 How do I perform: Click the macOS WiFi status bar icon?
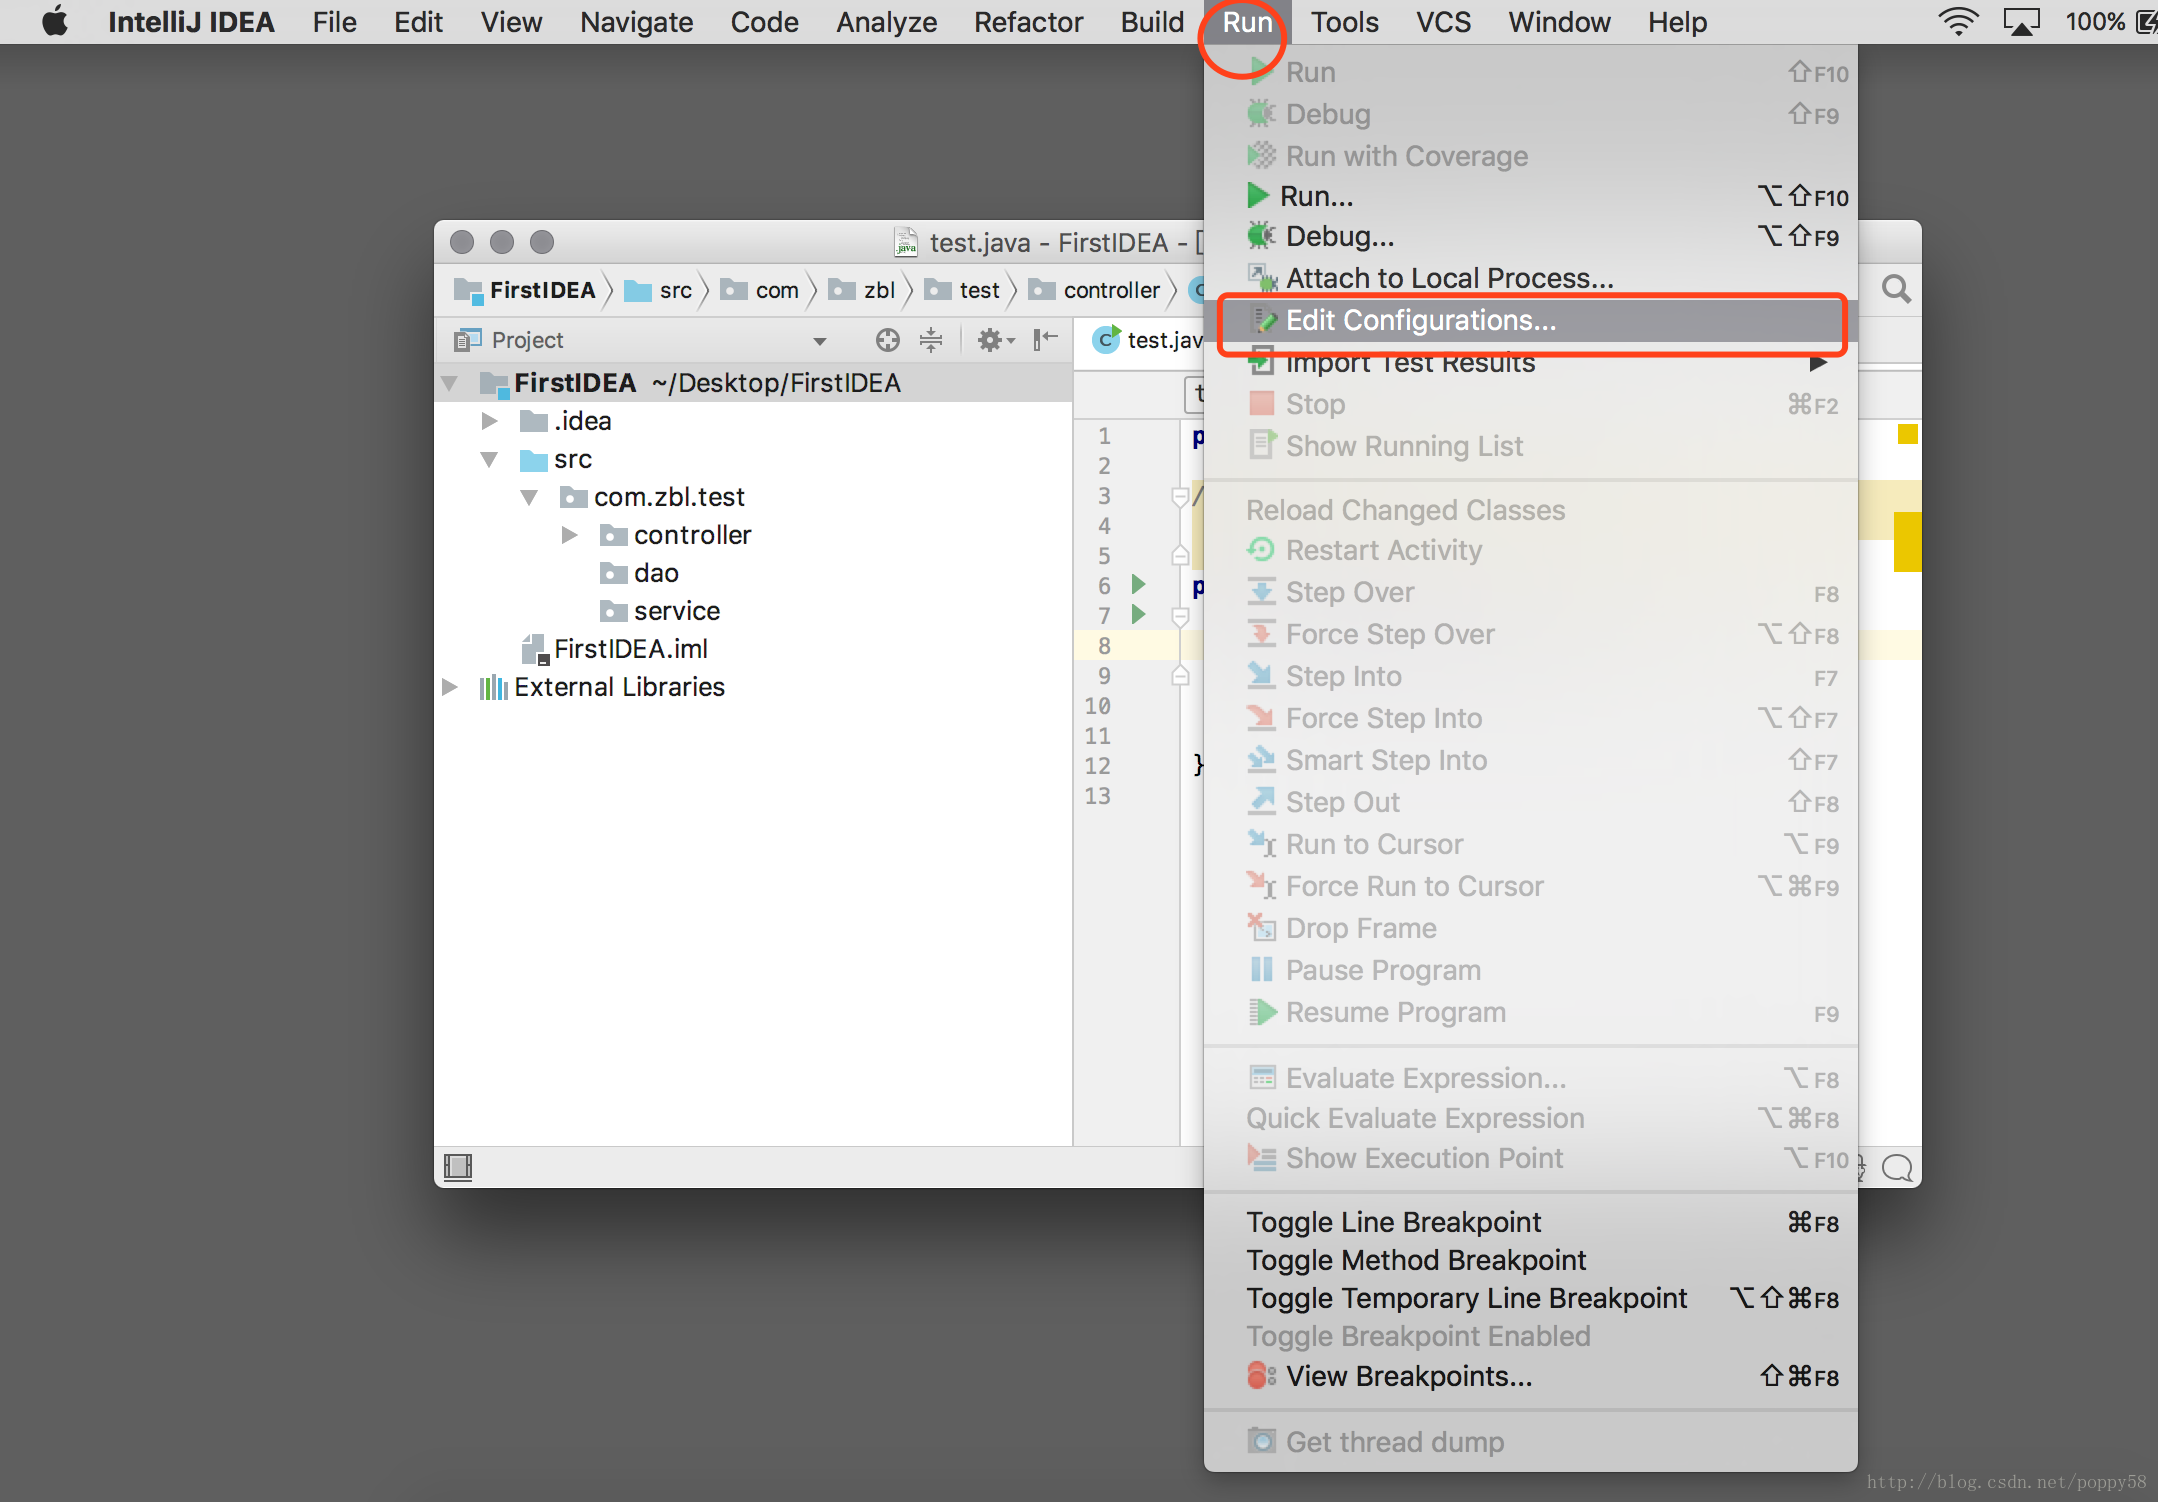1953,21
